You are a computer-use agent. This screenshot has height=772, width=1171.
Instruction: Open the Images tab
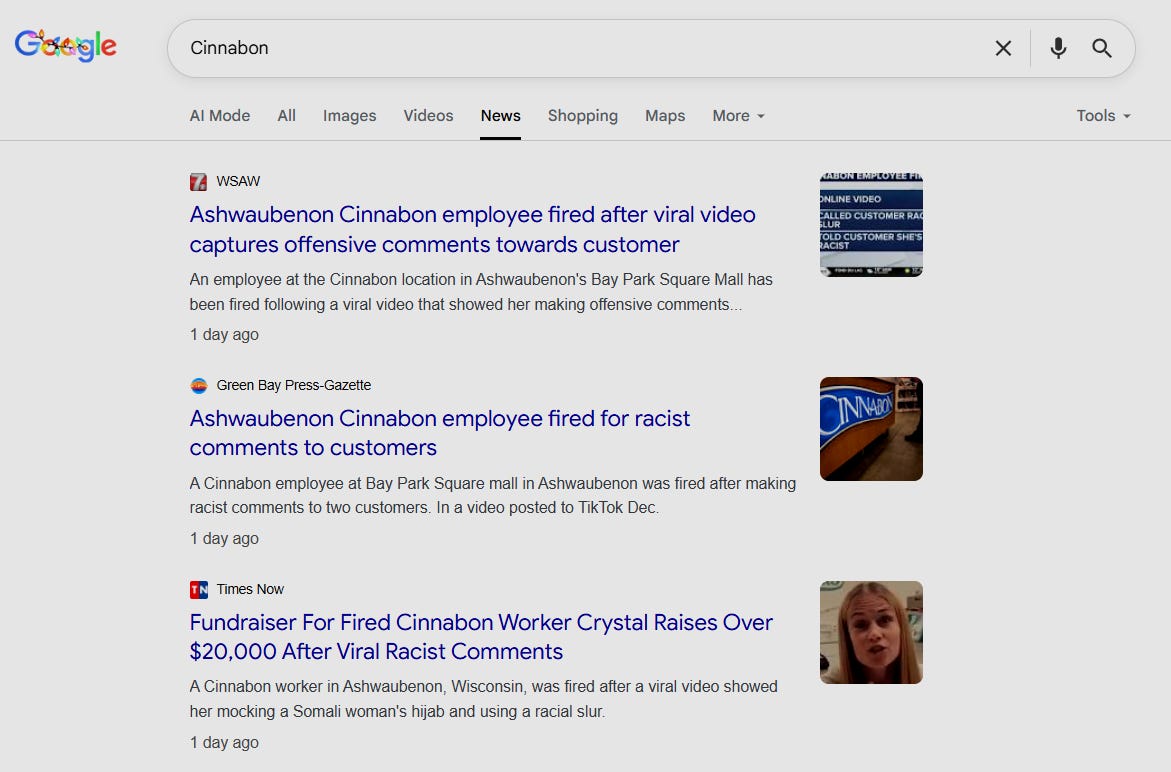(350, 116)
